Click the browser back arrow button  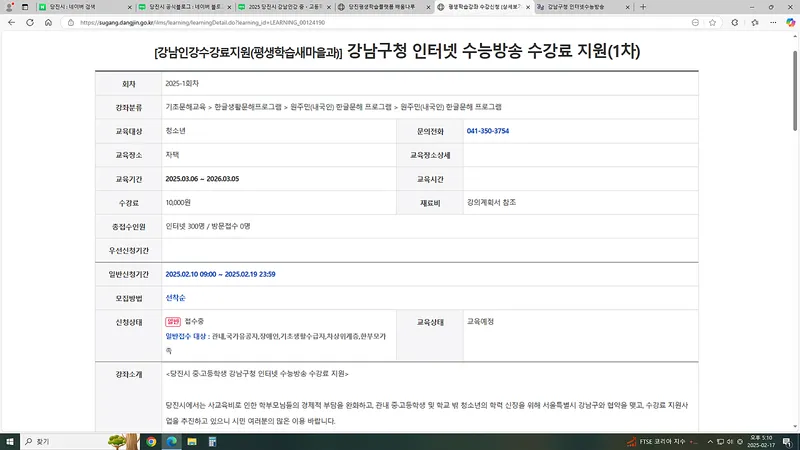(x=13, y=22)
